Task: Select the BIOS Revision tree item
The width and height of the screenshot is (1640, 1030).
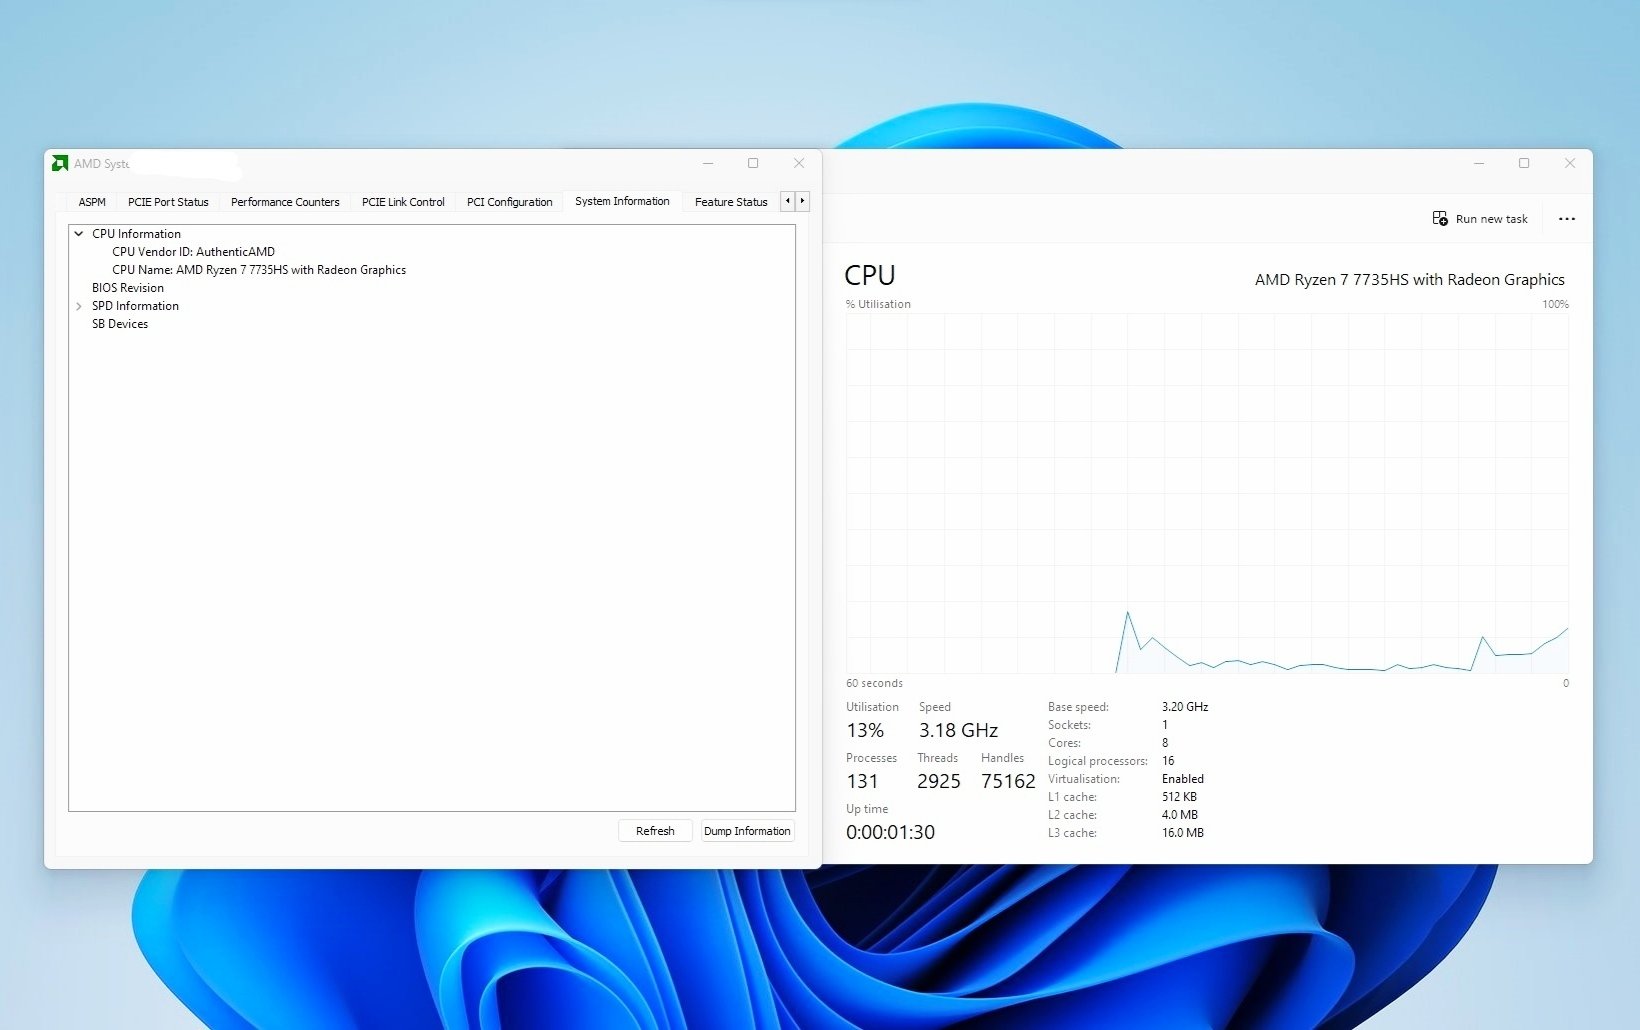Action: (x=128, y=288)
